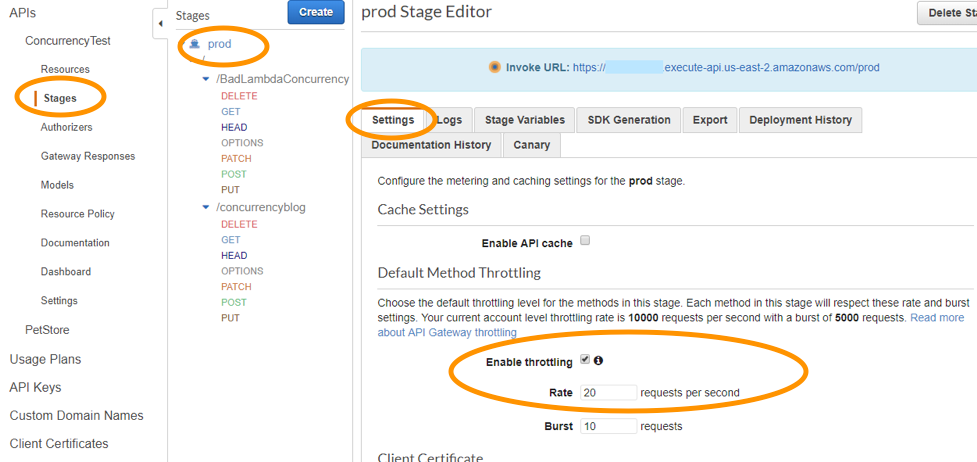Go to Resources in the sidebar

click(x=65, y=69)
